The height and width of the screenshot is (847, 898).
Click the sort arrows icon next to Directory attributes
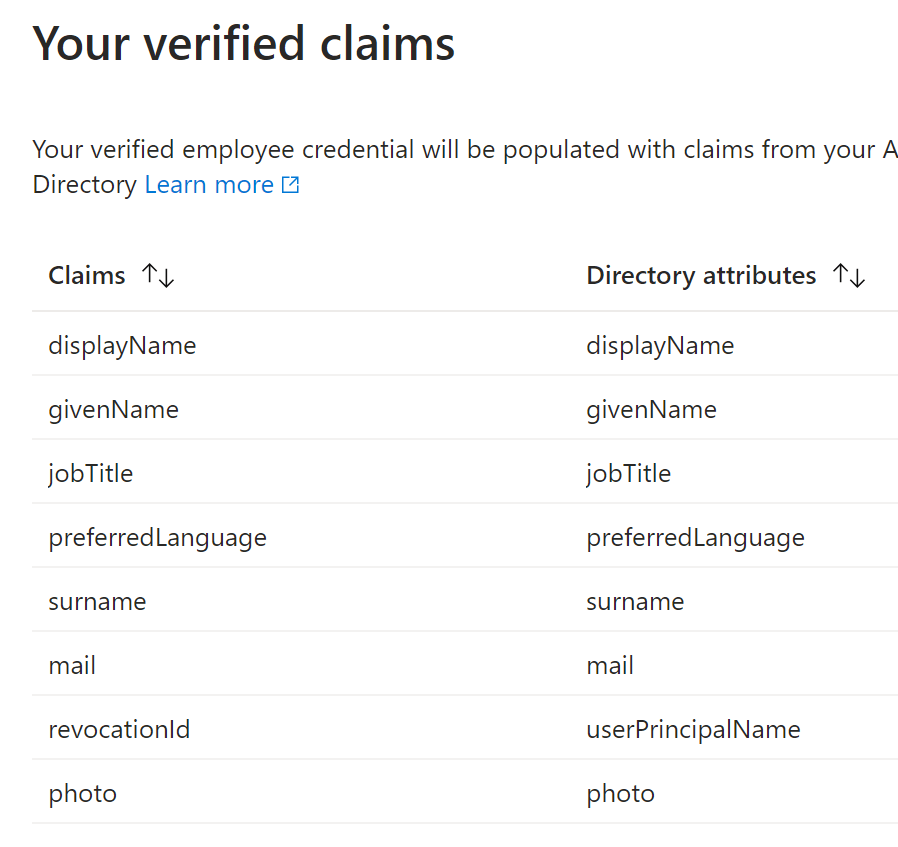[849, 276]
